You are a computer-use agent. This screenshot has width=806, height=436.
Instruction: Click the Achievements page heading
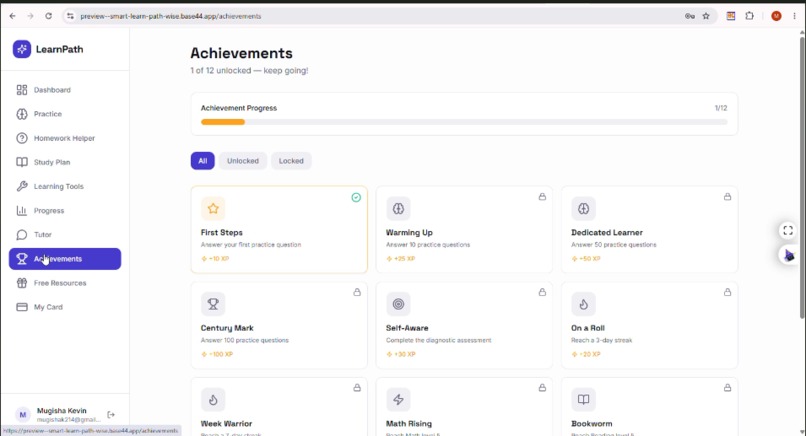241,53
